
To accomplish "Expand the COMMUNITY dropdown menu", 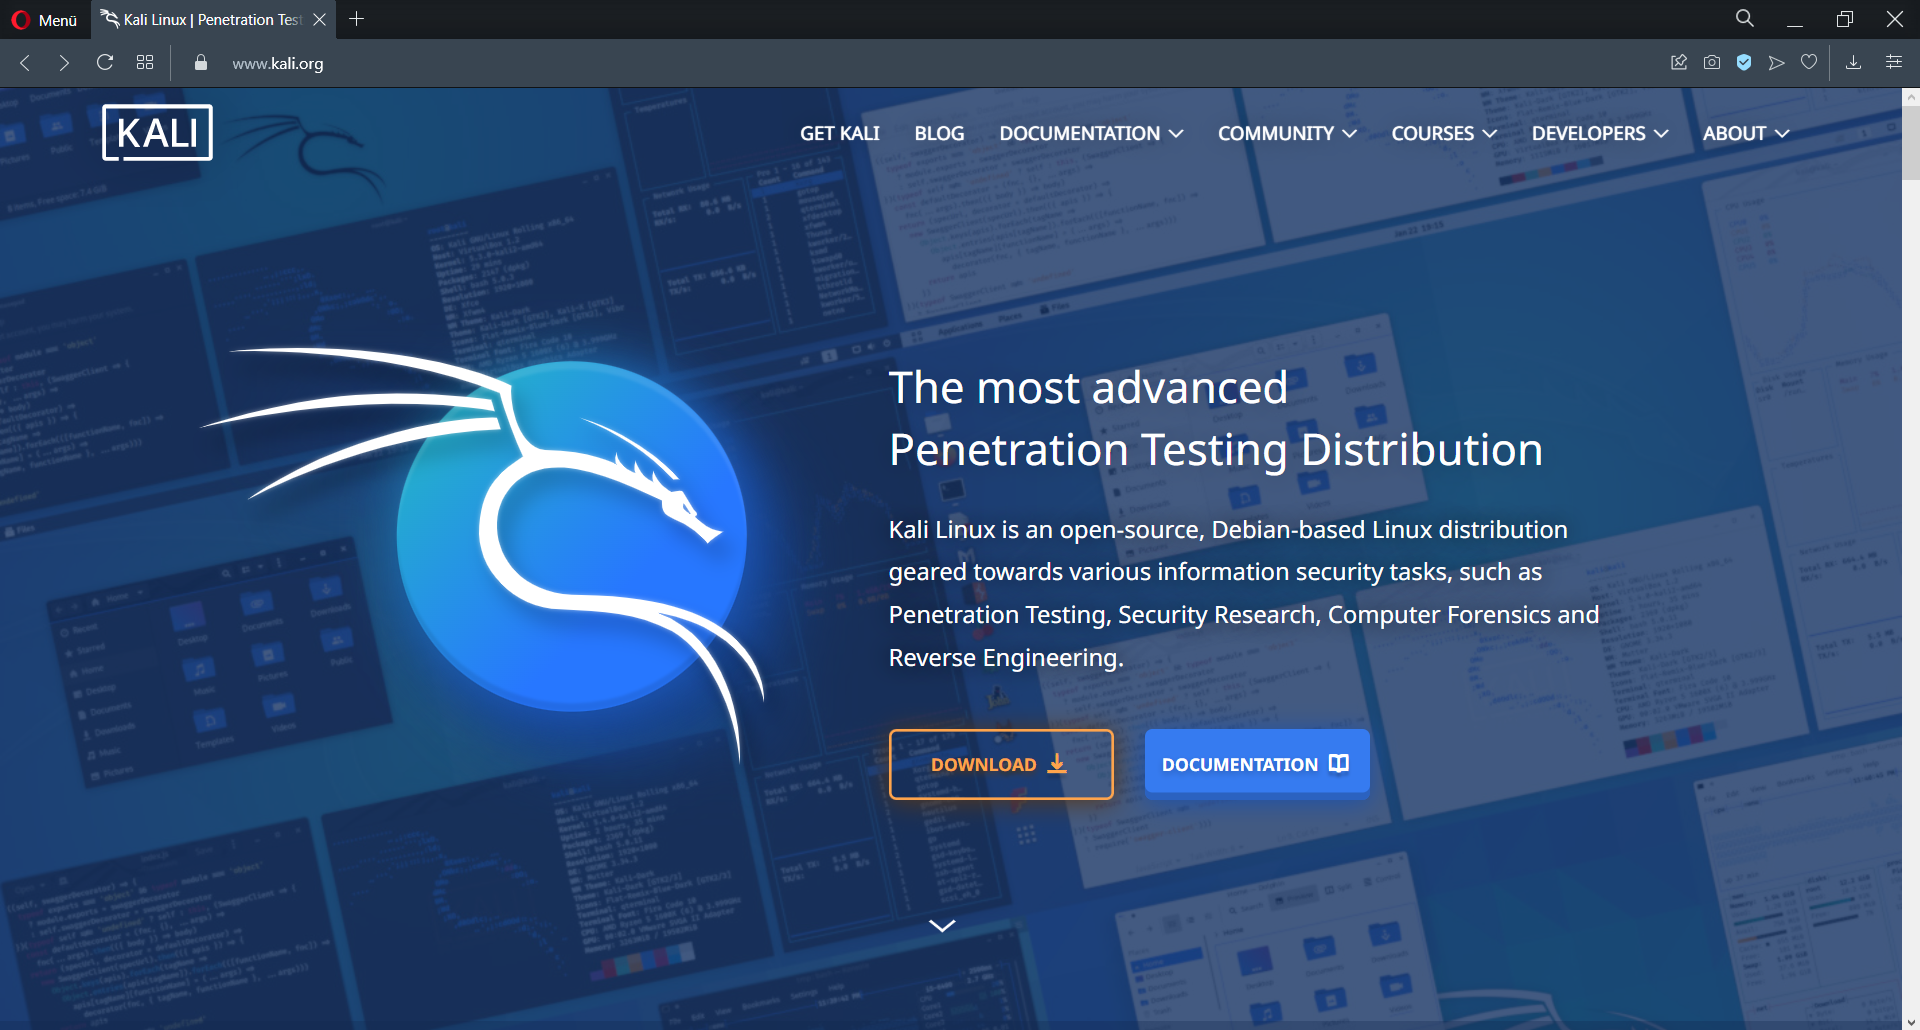I will click(x=1287, y=133).
